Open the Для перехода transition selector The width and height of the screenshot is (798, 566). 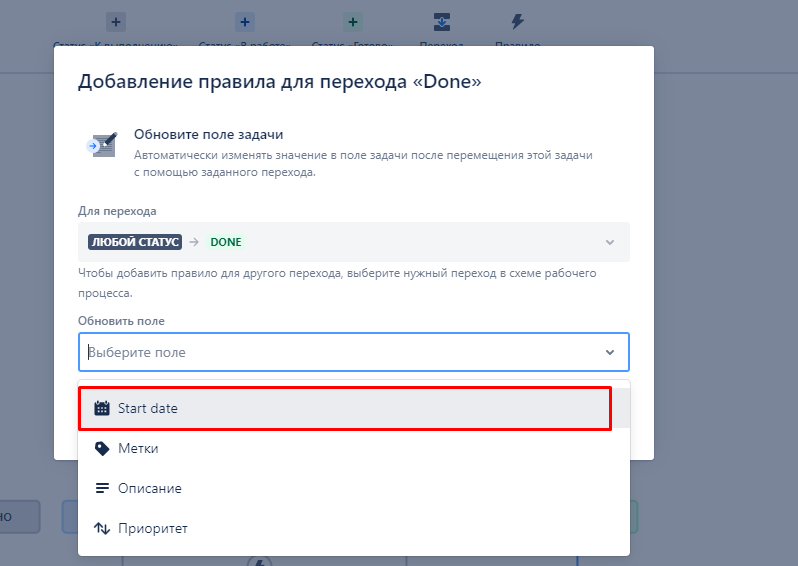coord(354,242)
